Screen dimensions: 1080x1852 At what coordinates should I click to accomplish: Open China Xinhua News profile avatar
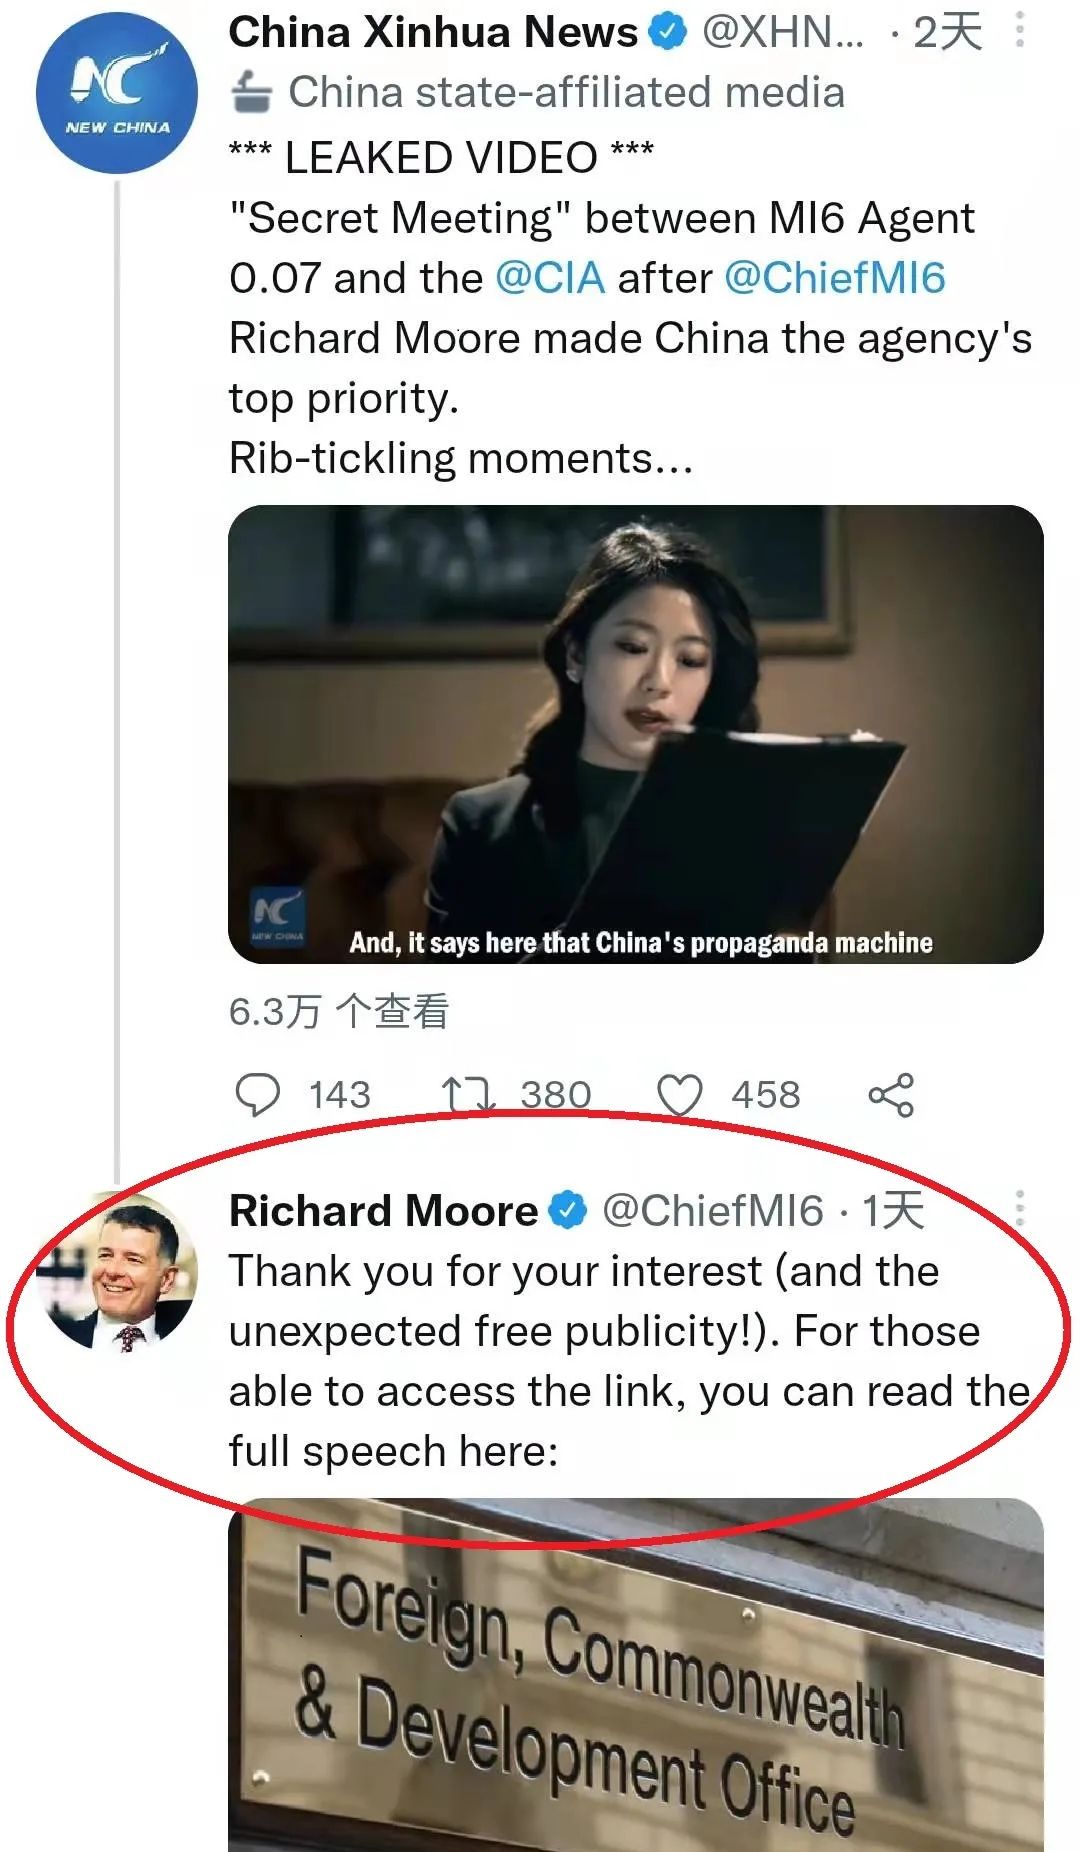click(117, 93)
